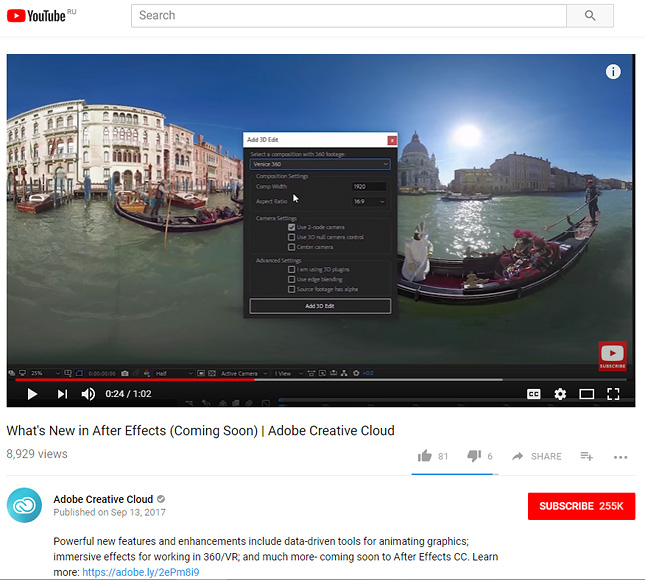The width and height of the screenshot is (645, 580).
Task: Click the flowchart icon in viewer toolbar
Action: tap(344, 373)
